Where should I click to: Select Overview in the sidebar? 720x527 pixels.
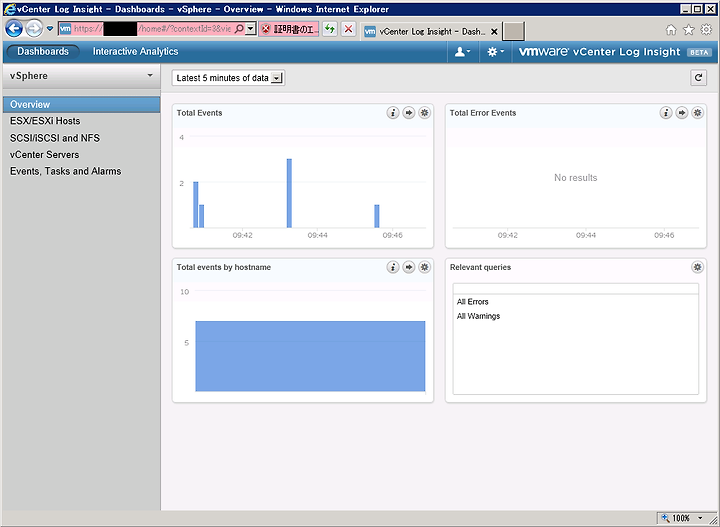pyautogui.click(x=82, y=104)
